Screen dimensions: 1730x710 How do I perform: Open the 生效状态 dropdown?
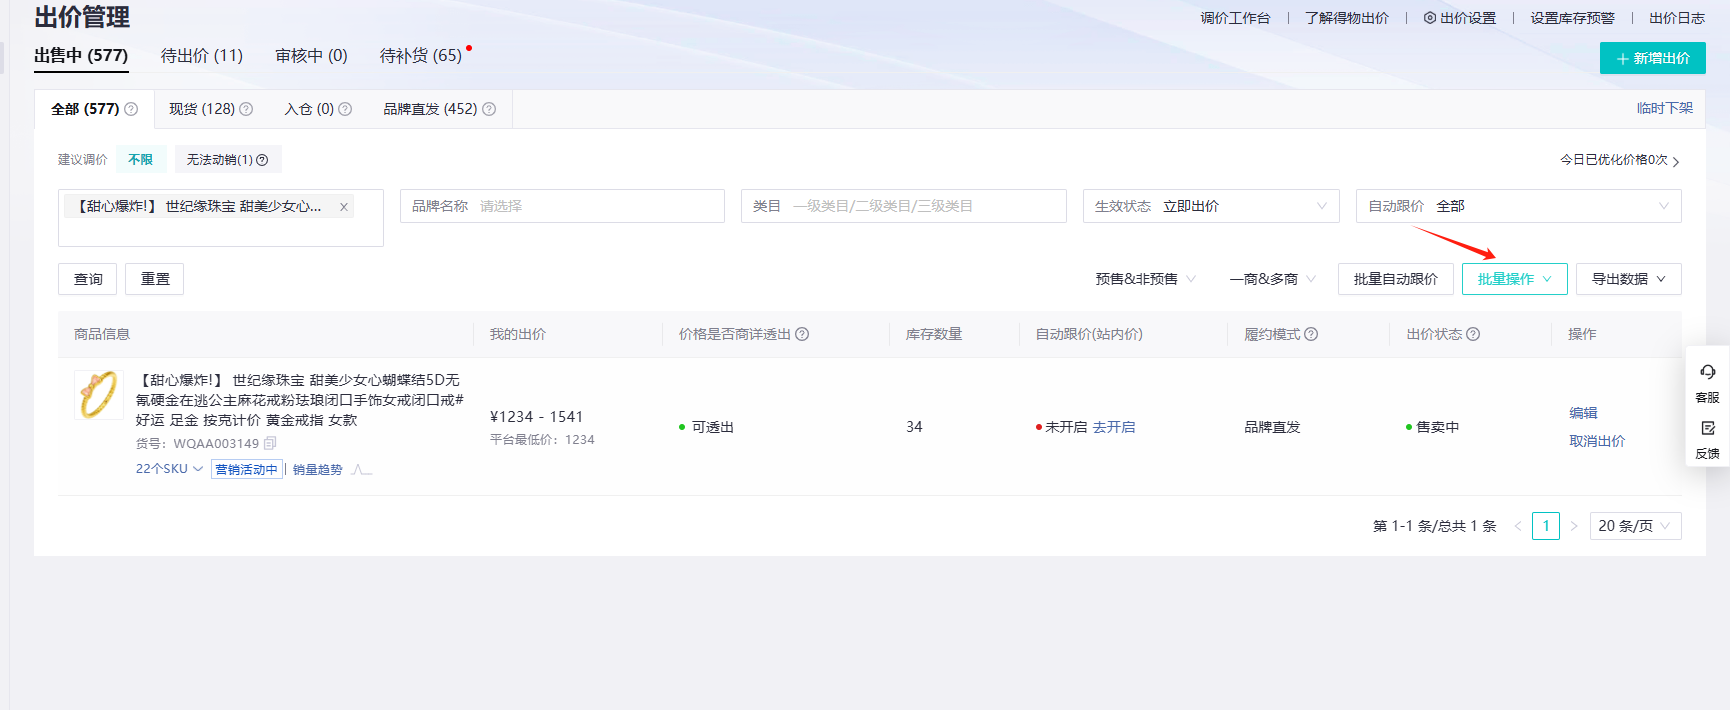1210,206
